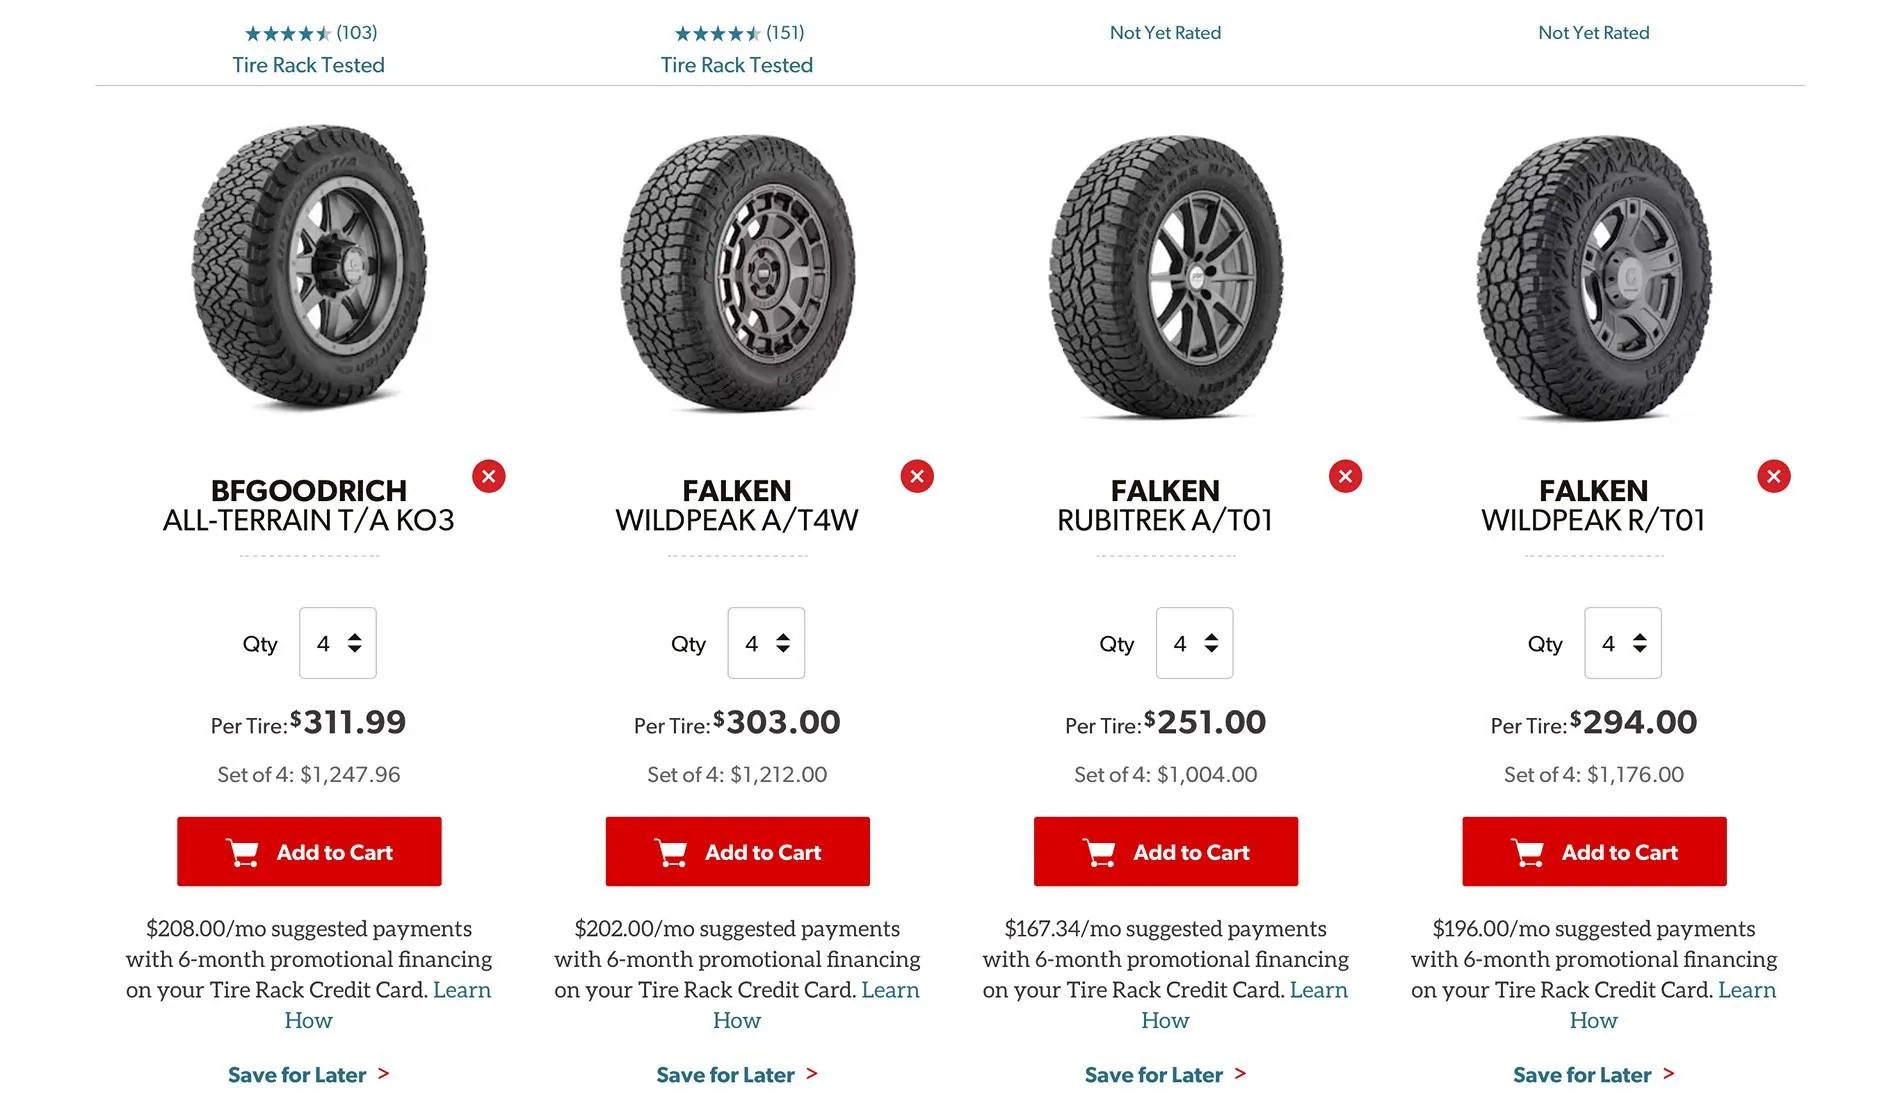Viewport: 1900px width, 1115px height.
Task: Open the BFGoodrich KO3 quantity selector
Action: coord(338,643)
